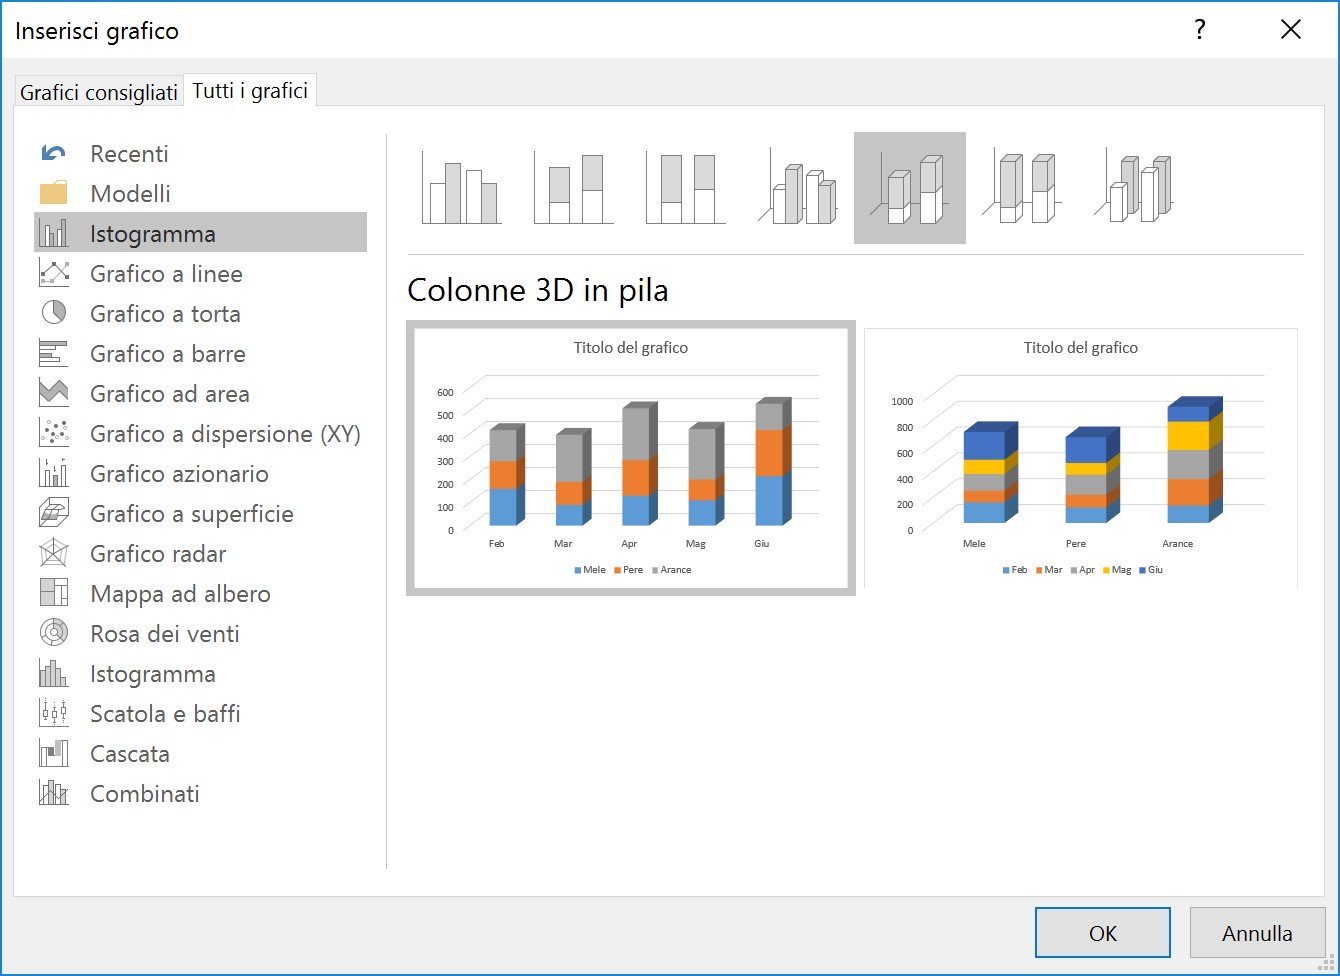Select the Combinati category
Viewport: 1340px width, 976px height.
pos(200,793)
